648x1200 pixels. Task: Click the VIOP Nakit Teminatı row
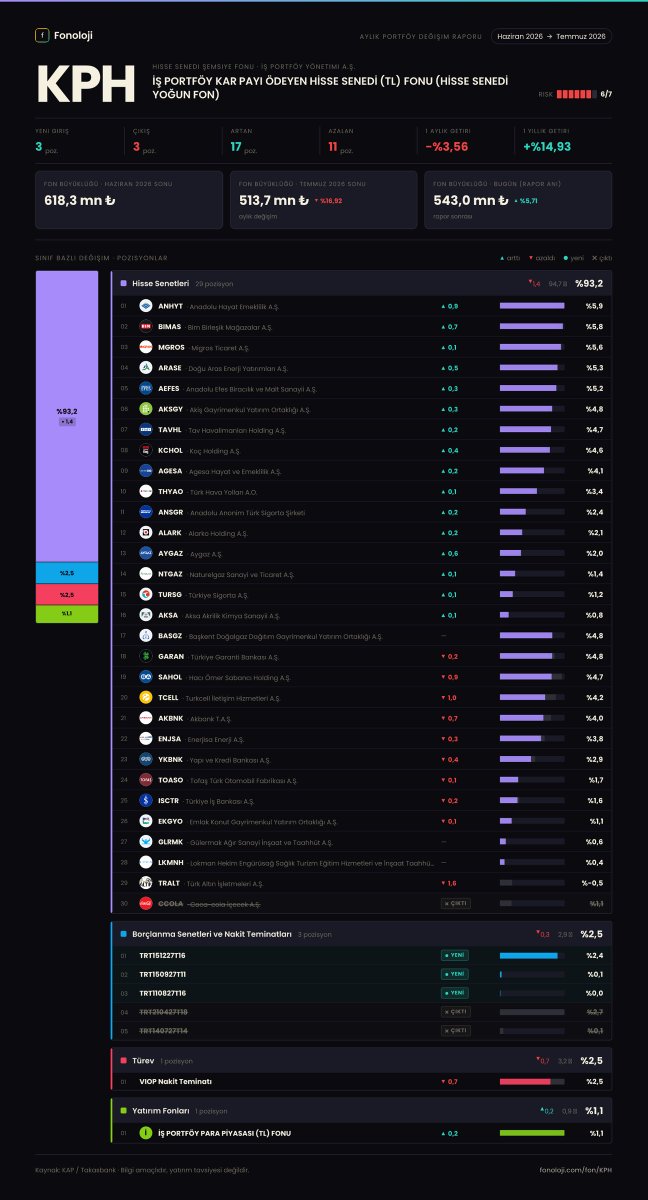pos(362,1081)
